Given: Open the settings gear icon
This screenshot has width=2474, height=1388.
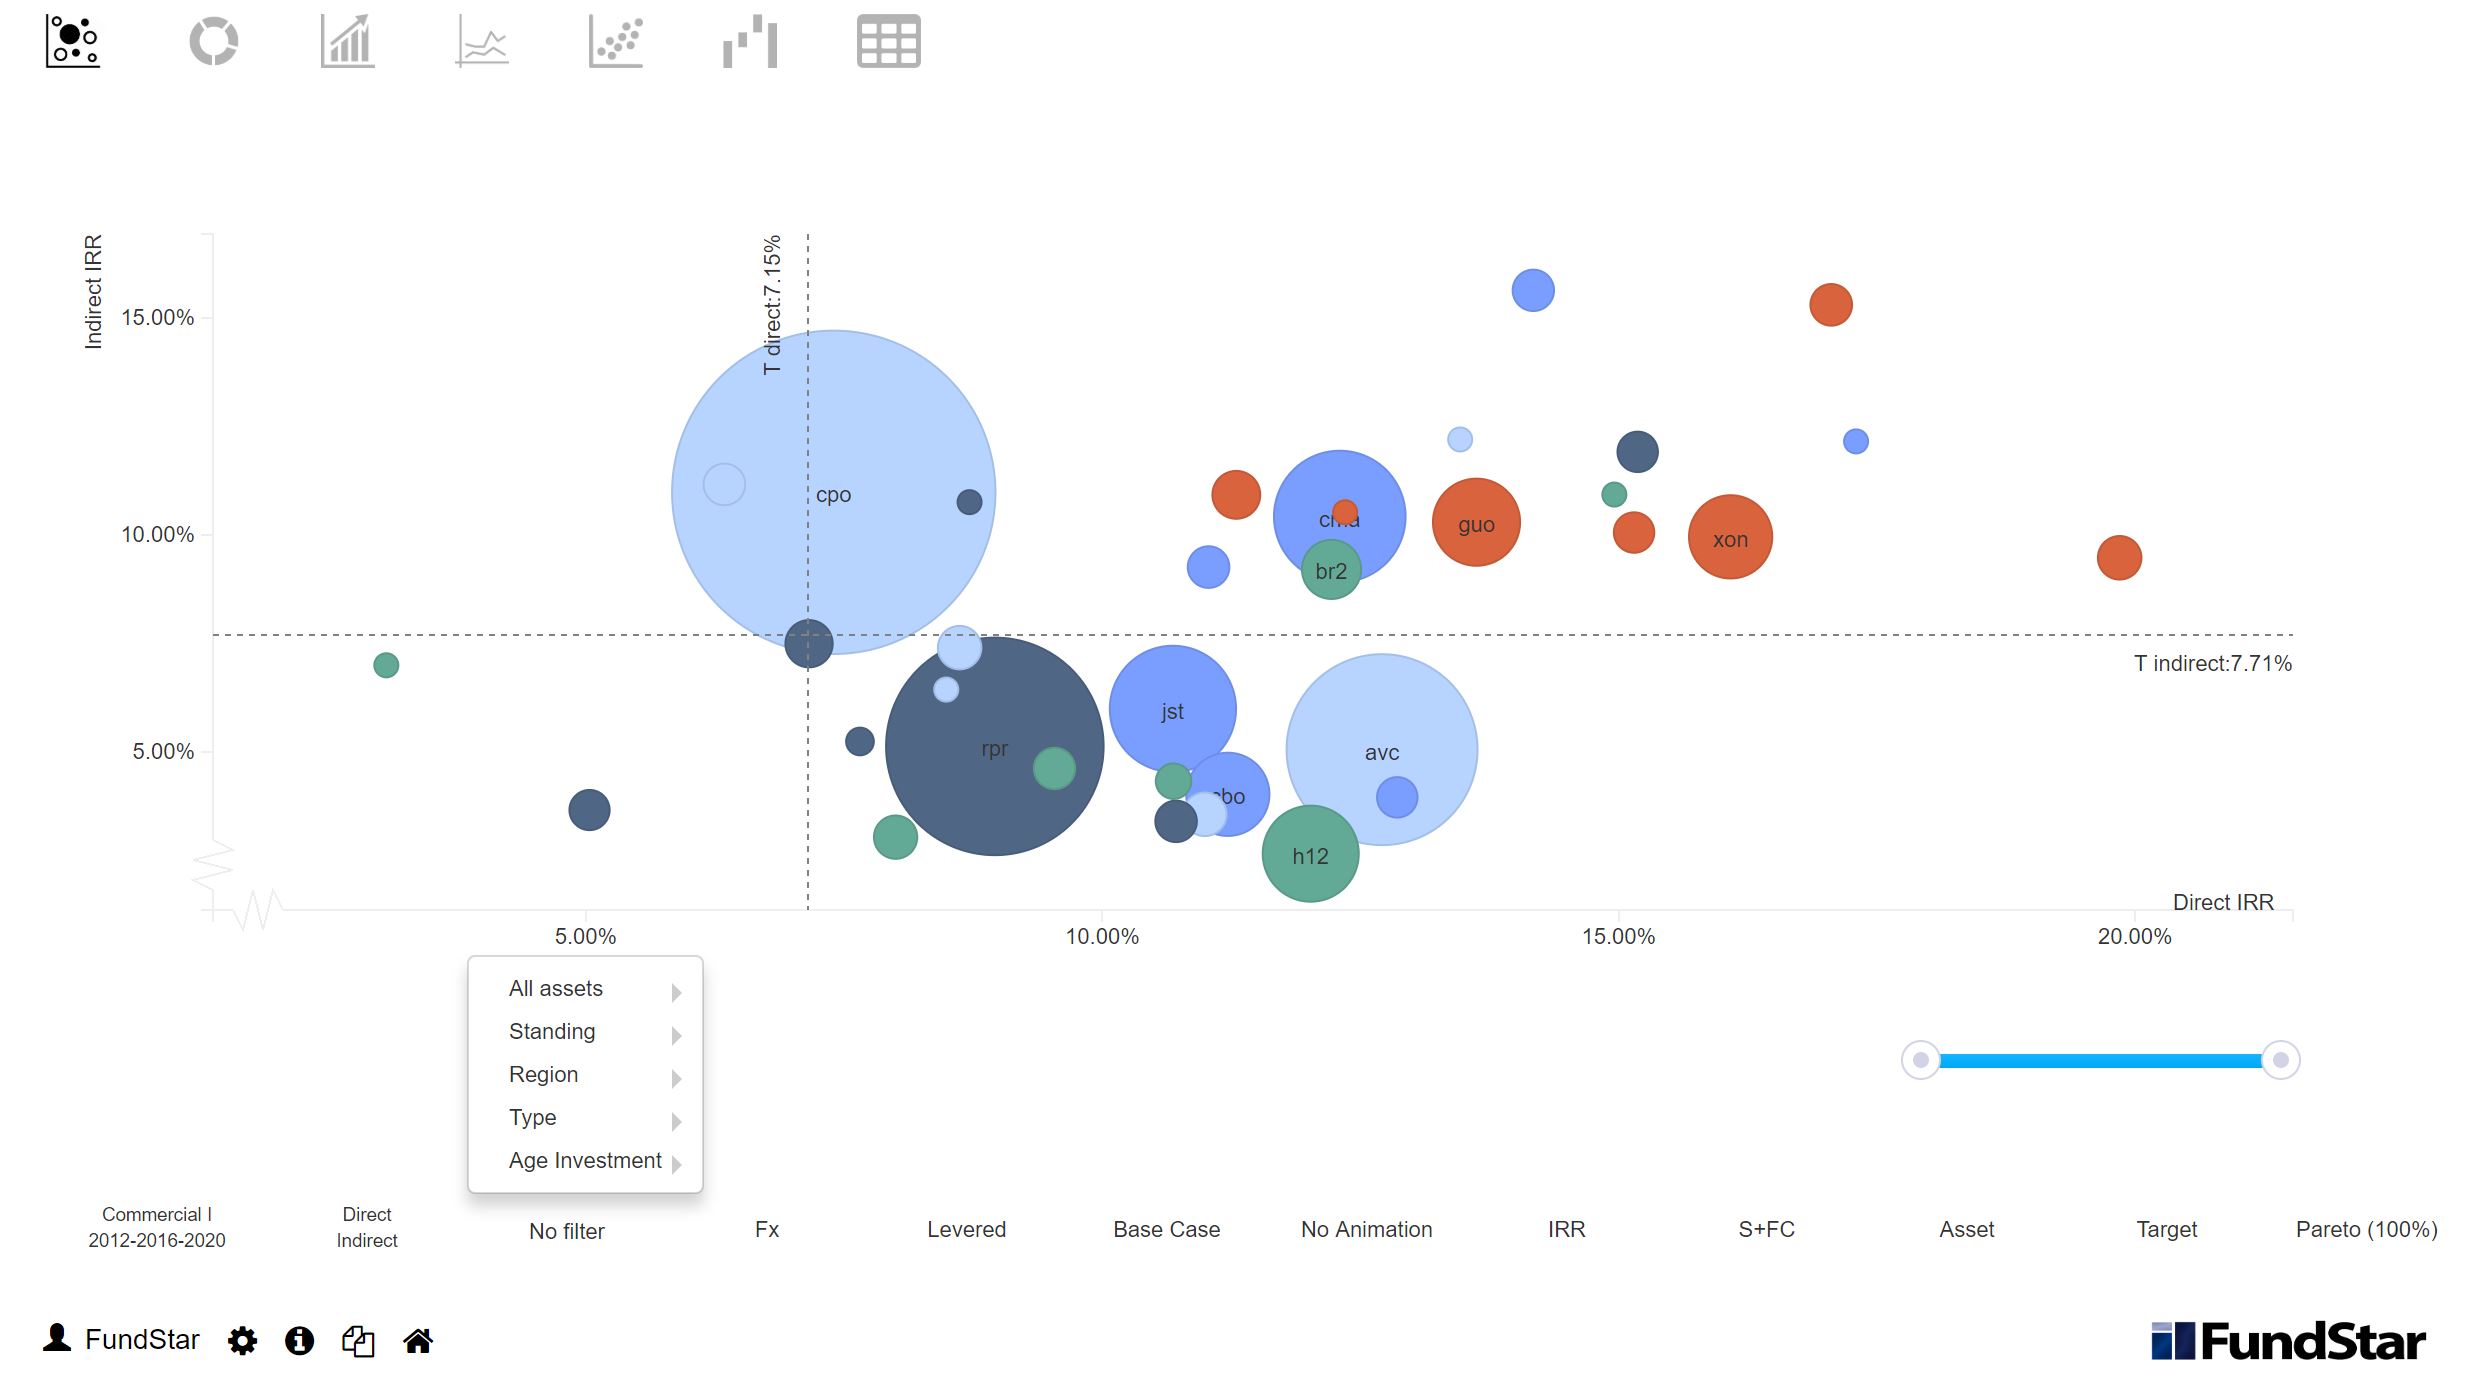Looking at the screenshot, I should click(242, 1341).
